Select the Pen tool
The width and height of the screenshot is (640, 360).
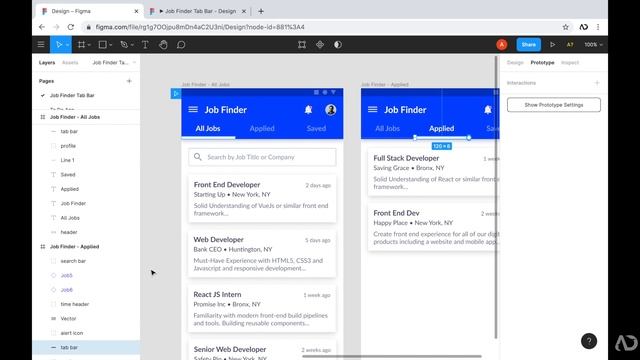coord(124,44)
